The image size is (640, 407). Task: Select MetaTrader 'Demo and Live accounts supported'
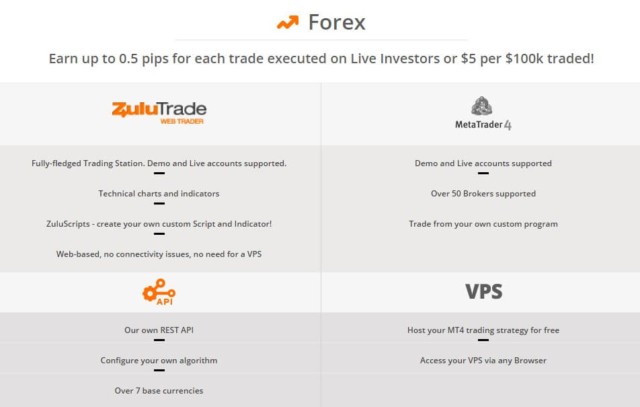pyautogui.click(x=483, y=163)
